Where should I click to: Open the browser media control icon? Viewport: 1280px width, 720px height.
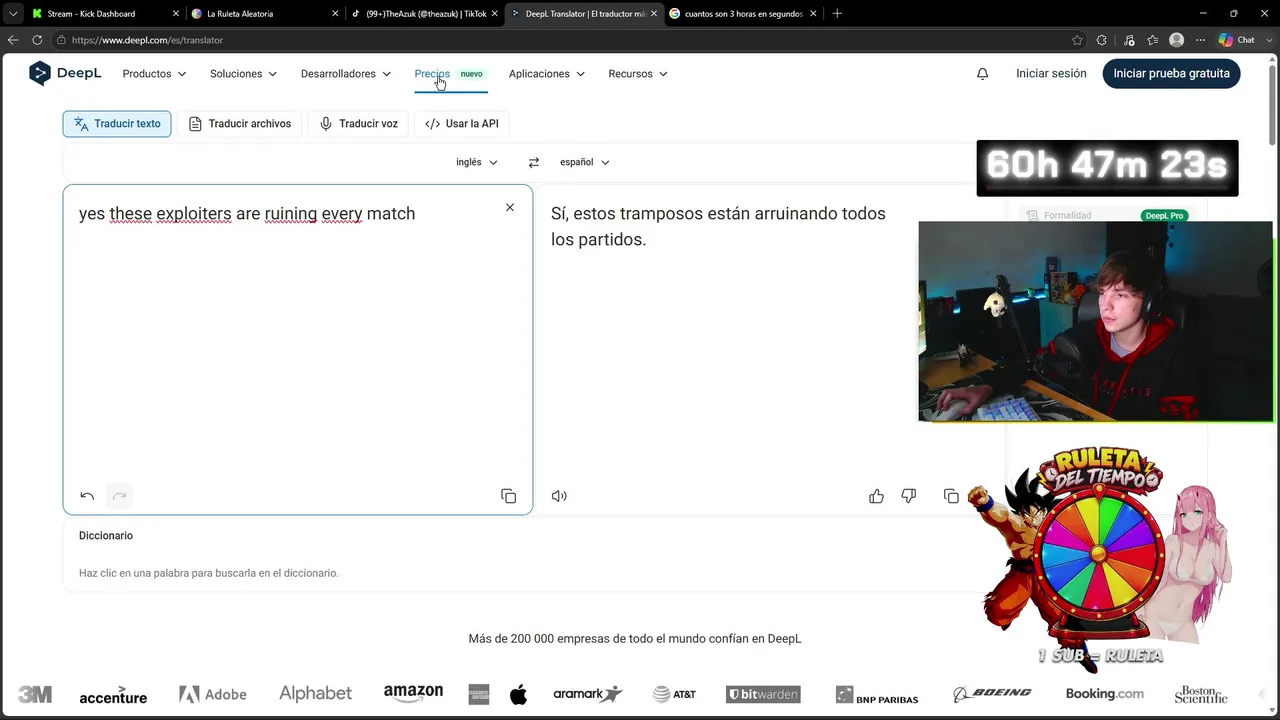tap(1129, 40)
